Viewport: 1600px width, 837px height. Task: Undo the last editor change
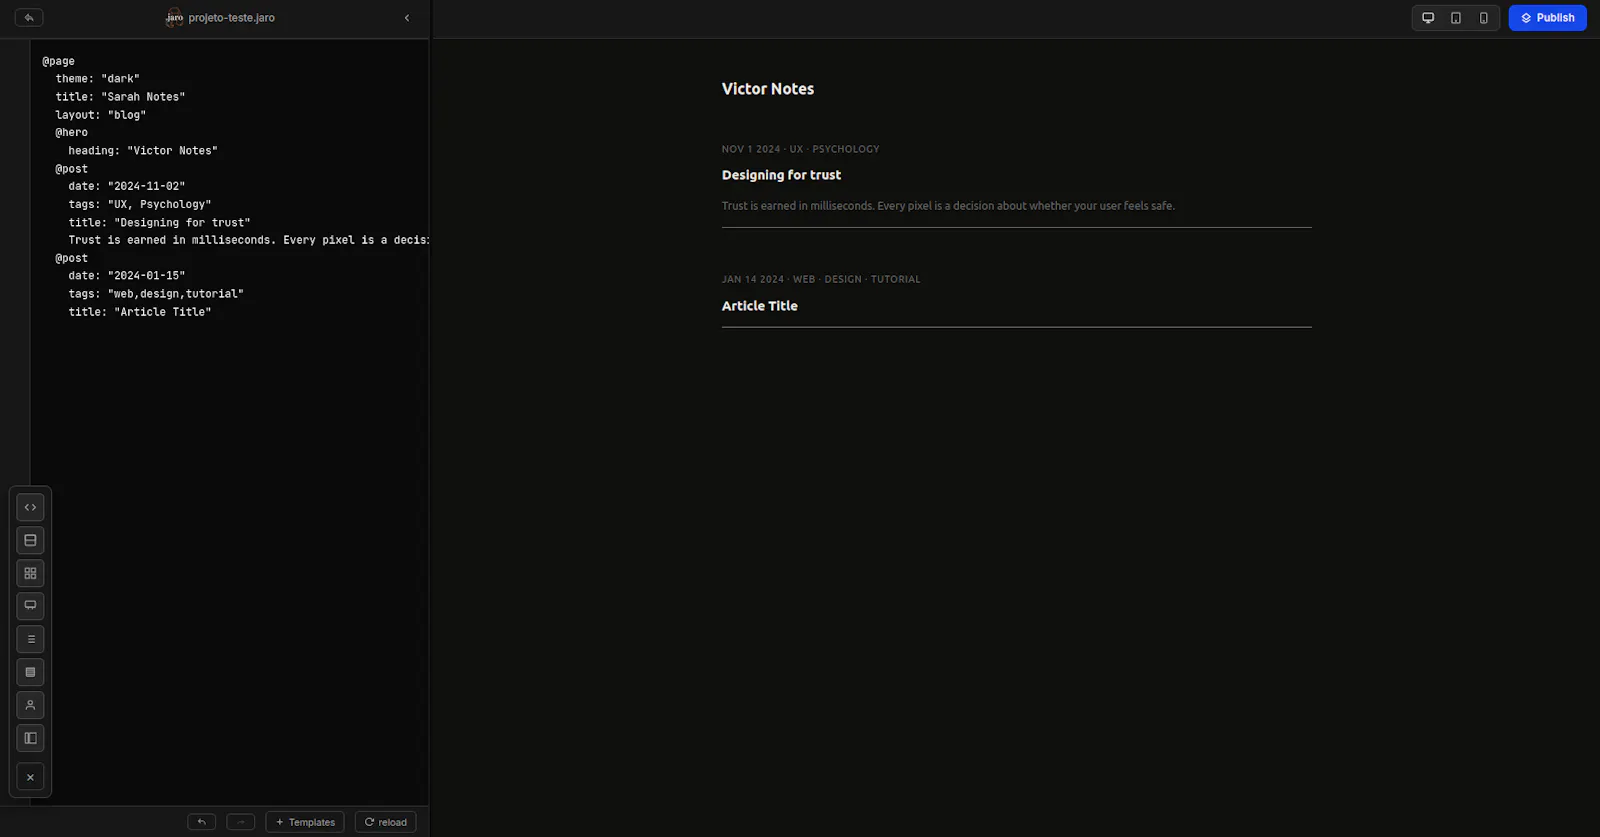[201, 822]
